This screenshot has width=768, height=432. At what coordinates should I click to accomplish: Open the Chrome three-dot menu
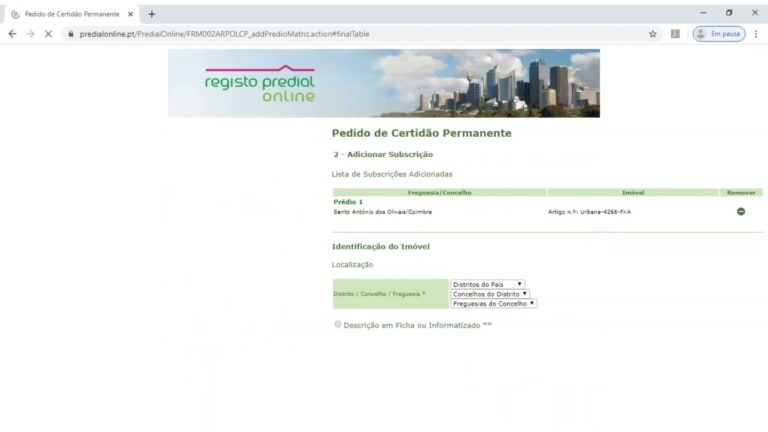(x=756, y=34)
